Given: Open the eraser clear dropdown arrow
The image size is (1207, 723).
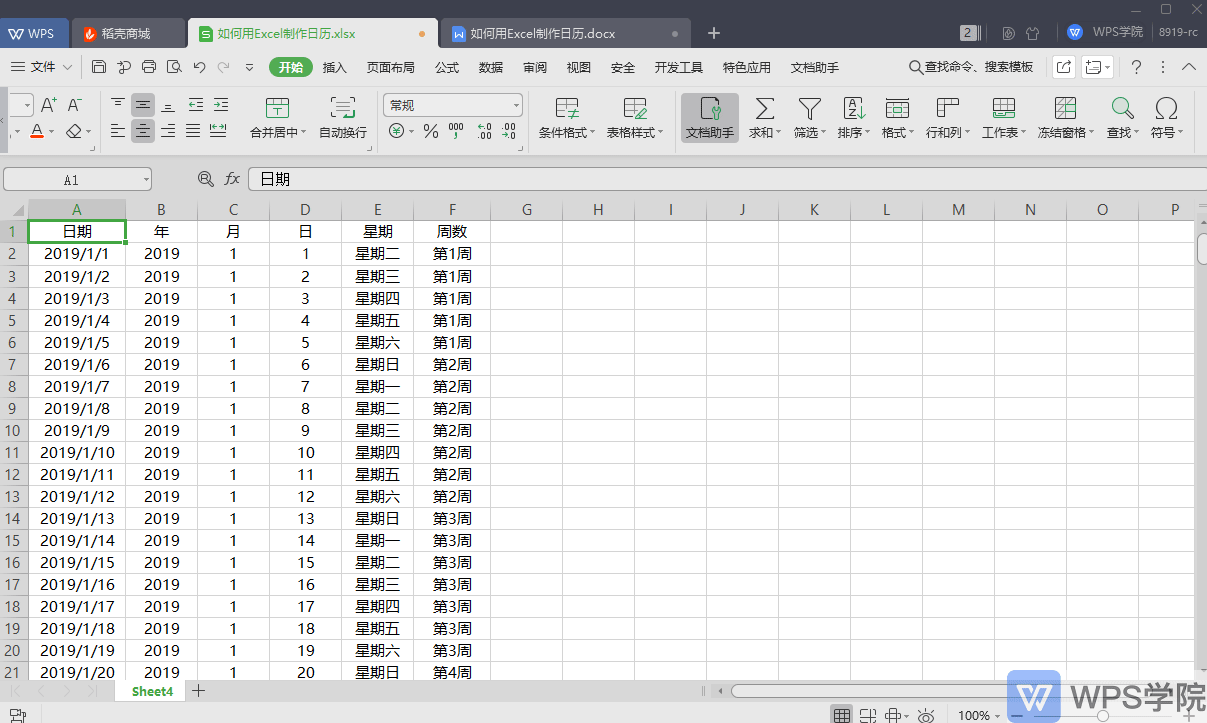Looking at the screenshot, I should pyautogui.click(x=88, y=131).
